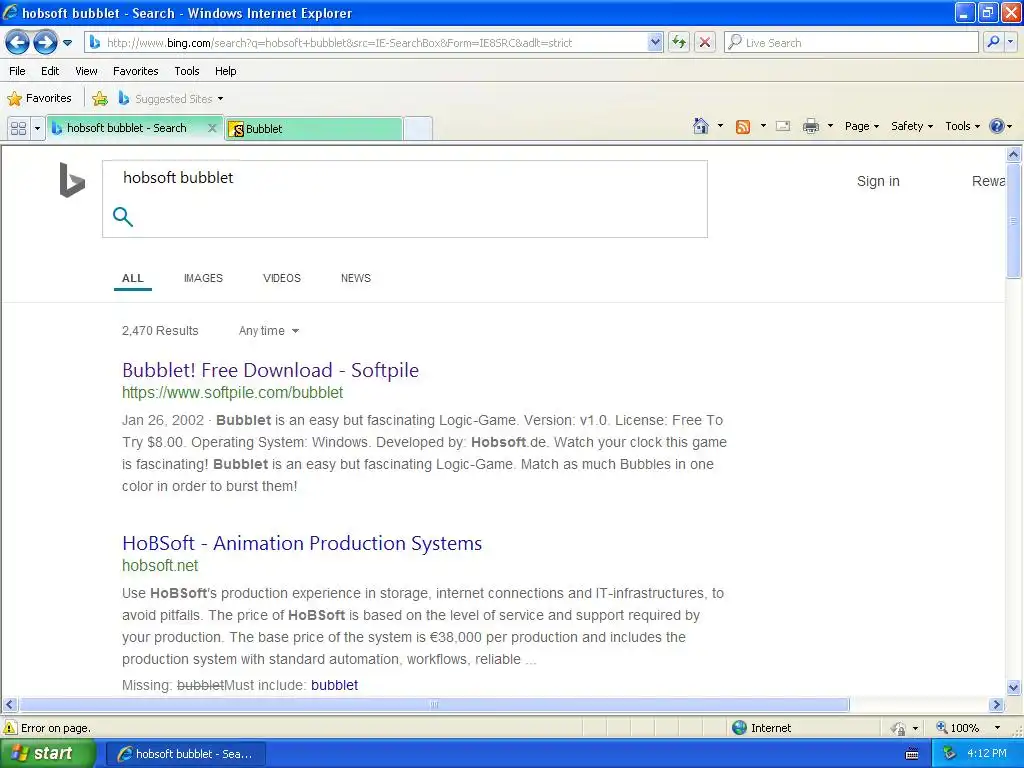
Task: Click the Protected Mode status icon
Action: tap(899, 728)
